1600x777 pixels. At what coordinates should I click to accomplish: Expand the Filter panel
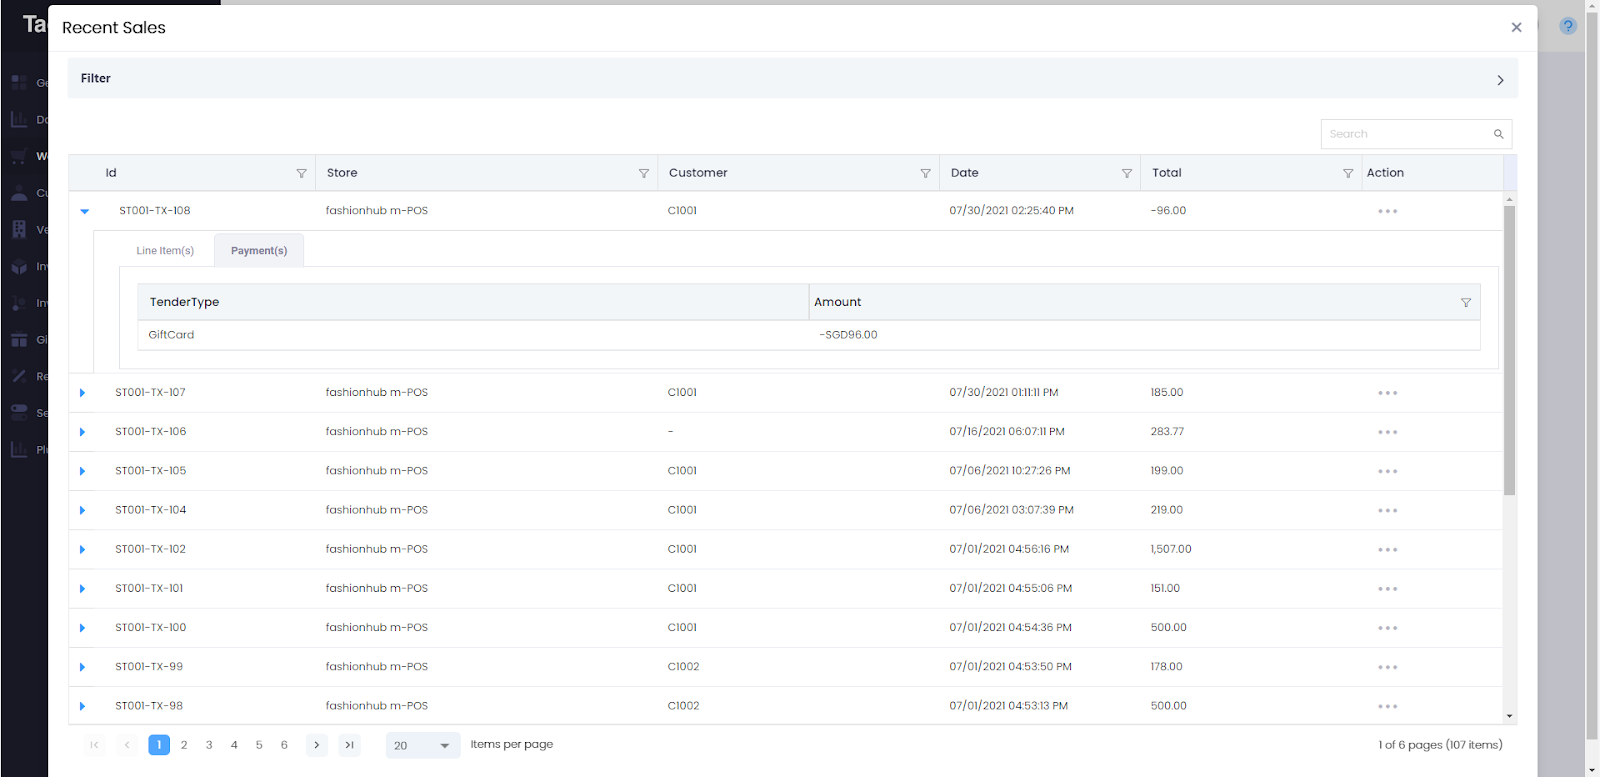[x=1499, y=80]
